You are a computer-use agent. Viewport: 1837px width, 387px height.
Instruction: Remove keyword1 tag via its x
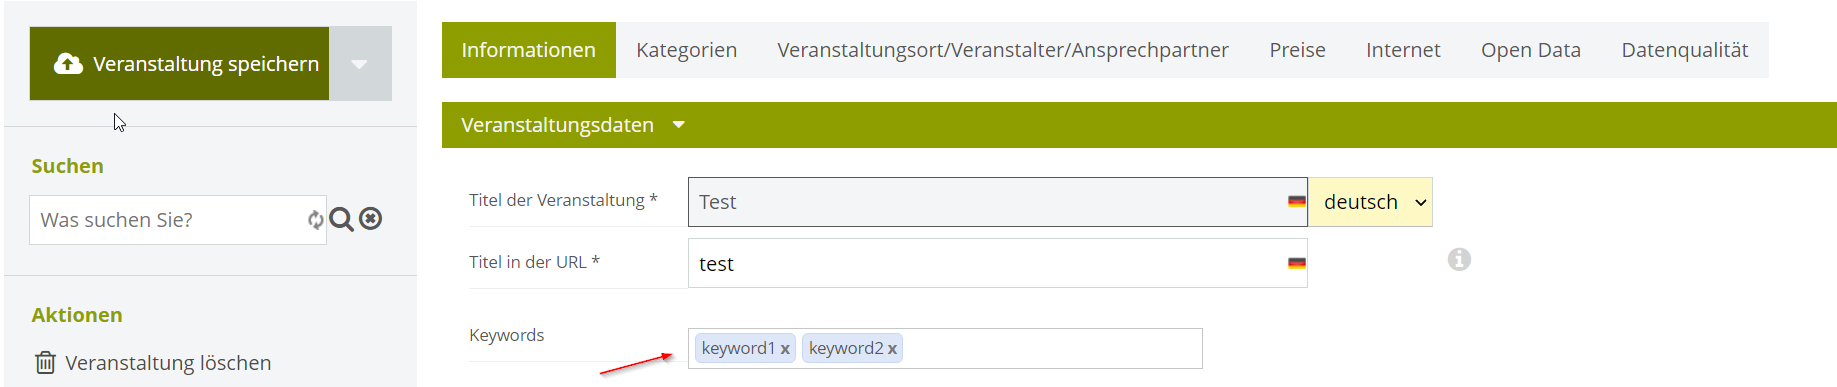pos(785,349)
